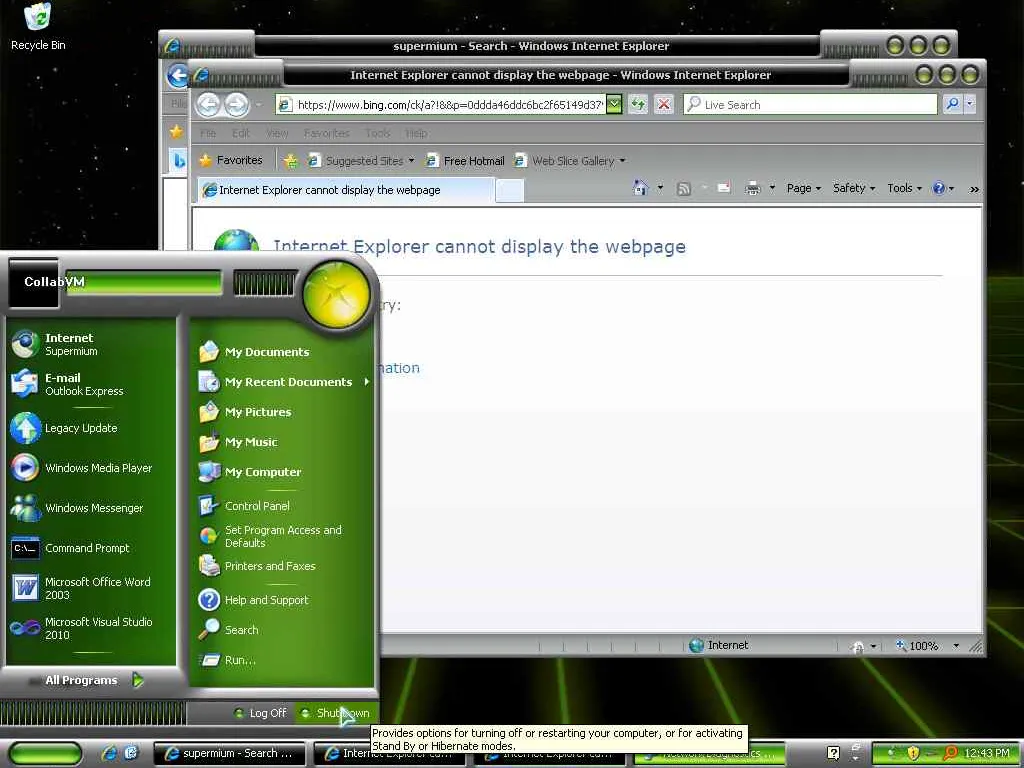The height and width of the screenshot is (768, 1024).
Task: Open search provider dropdown arrow
Action: point(970,104)
